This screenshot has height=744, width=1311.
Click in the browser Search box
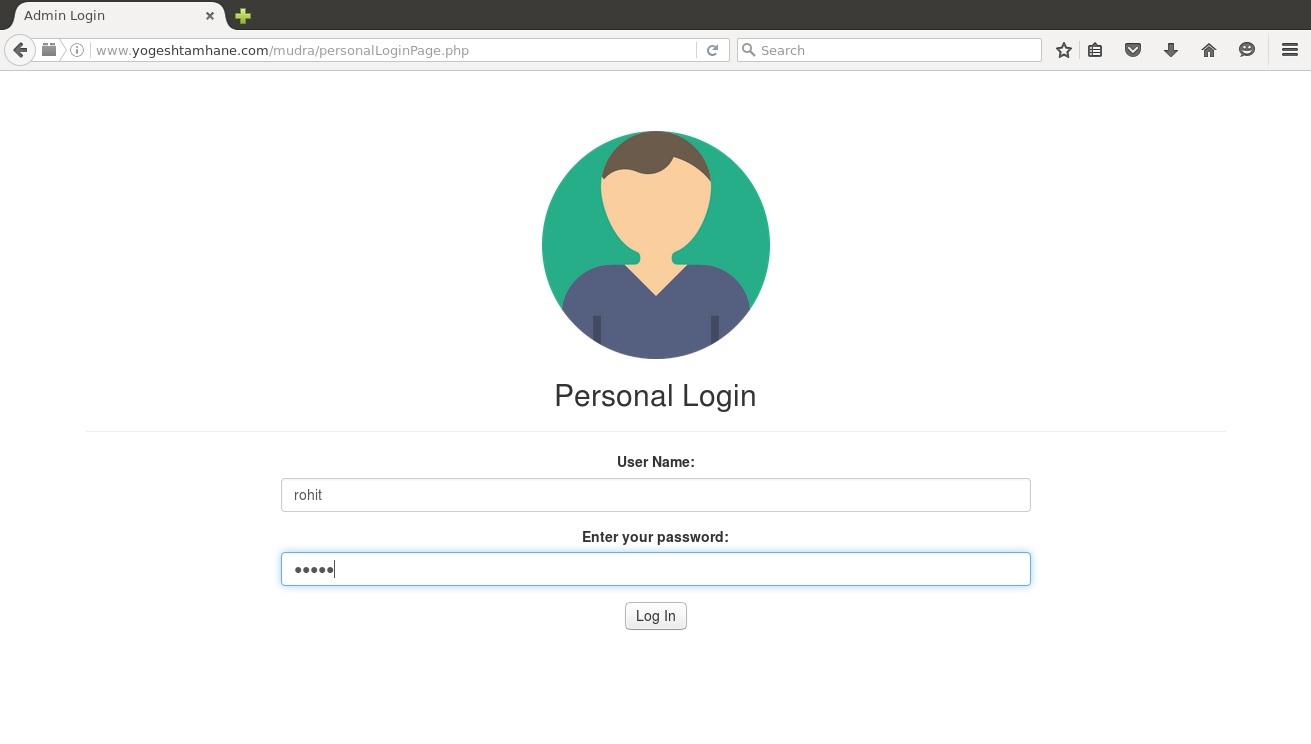889,50
